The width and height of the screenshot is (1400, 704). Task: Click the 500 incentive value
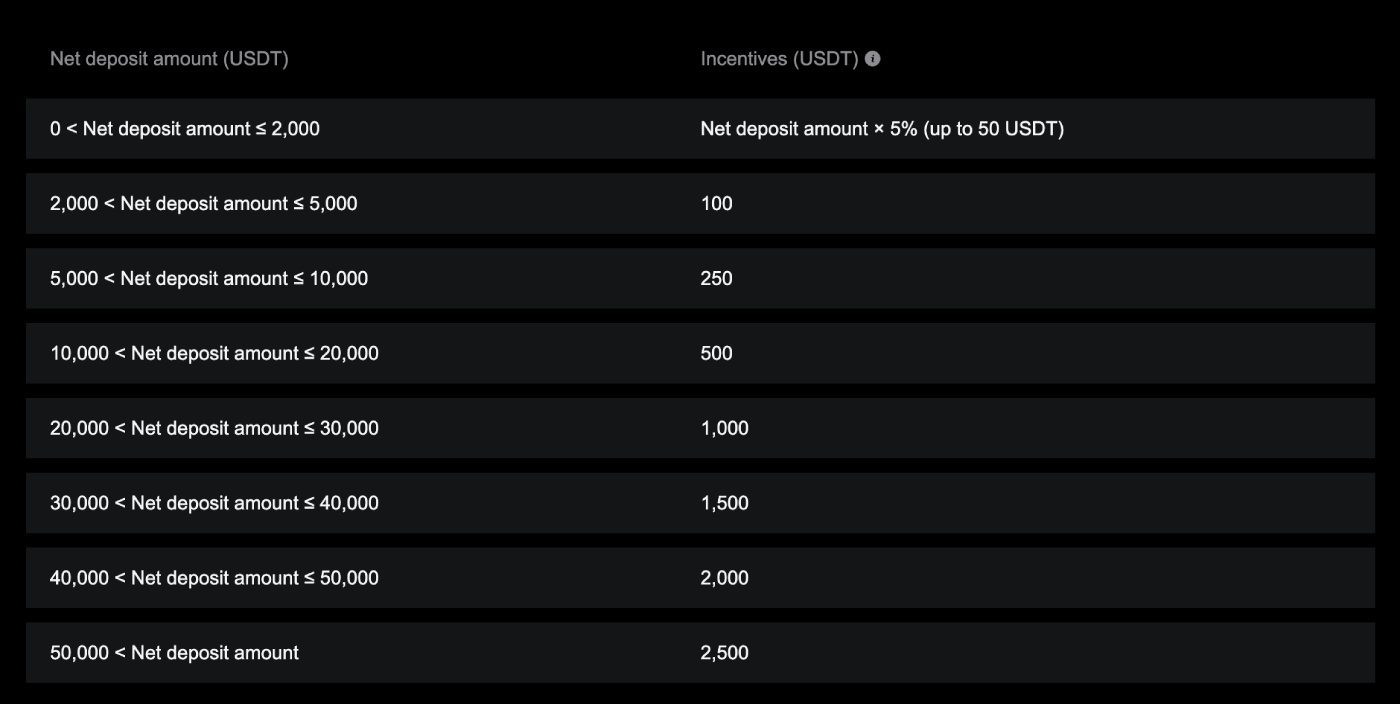point(716,354)
